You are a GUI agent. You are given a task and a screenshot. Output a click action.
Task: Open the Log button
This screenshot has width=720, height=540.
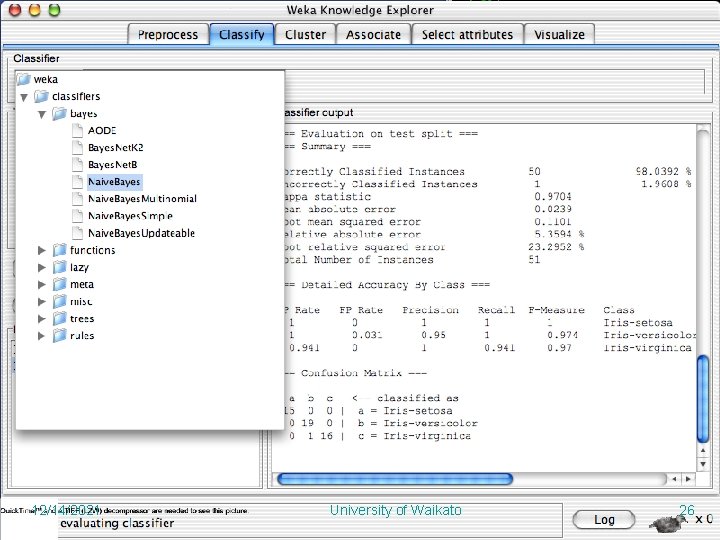(604, 520)
